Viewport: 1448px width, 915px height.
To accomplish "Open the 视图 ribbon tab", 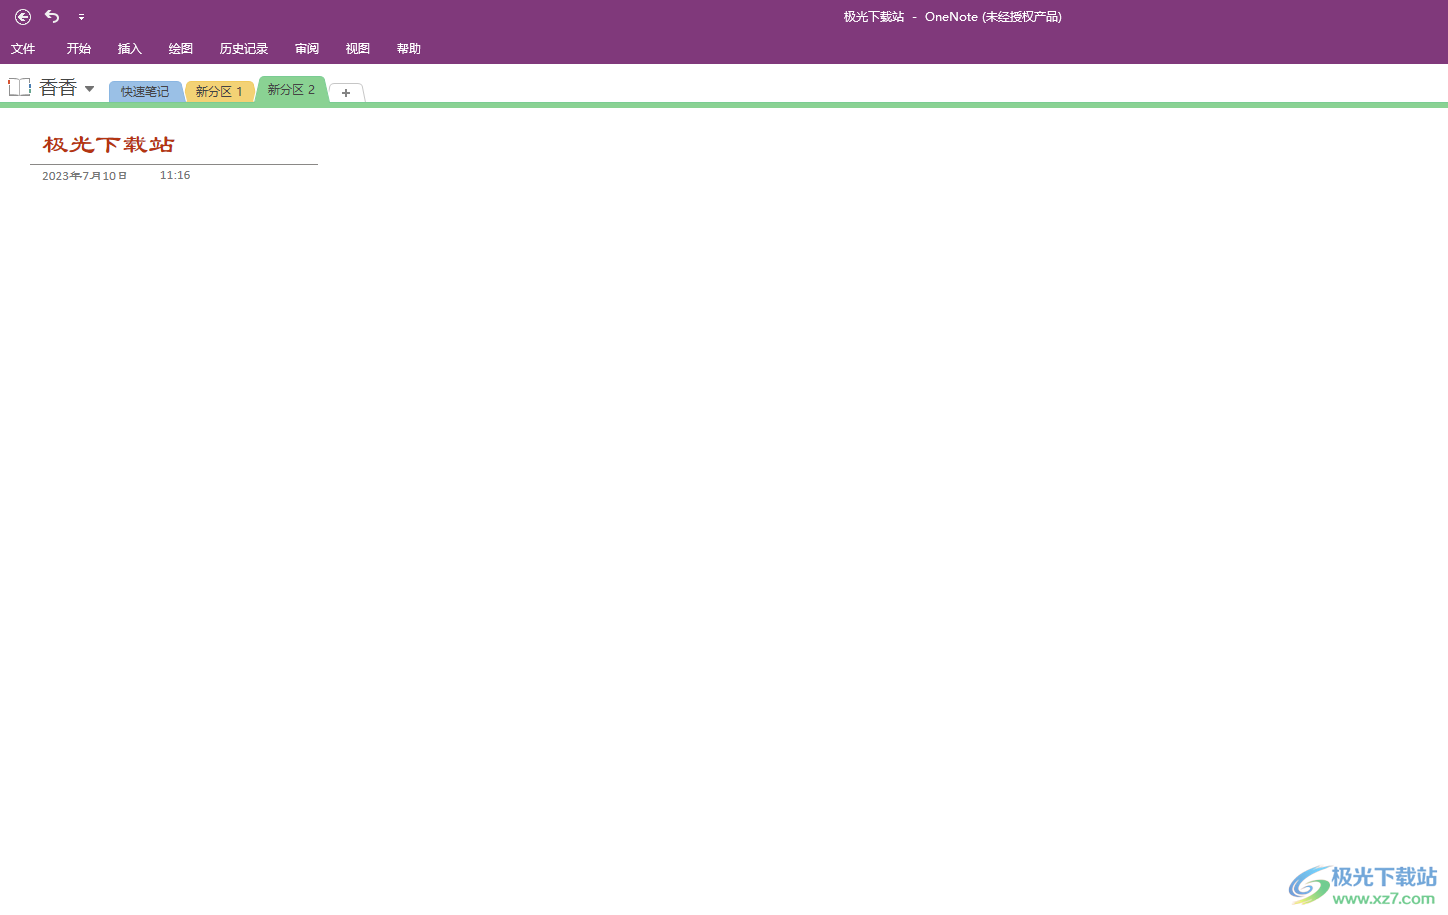I will (358, 49).
